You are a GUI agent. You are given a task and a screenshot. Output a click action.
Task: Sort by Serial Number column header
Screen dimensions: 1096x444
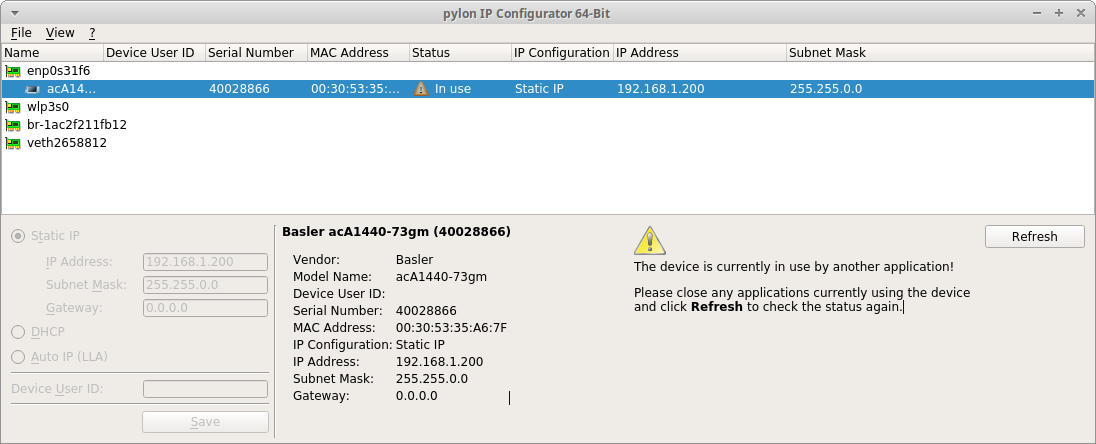[257, 52]
